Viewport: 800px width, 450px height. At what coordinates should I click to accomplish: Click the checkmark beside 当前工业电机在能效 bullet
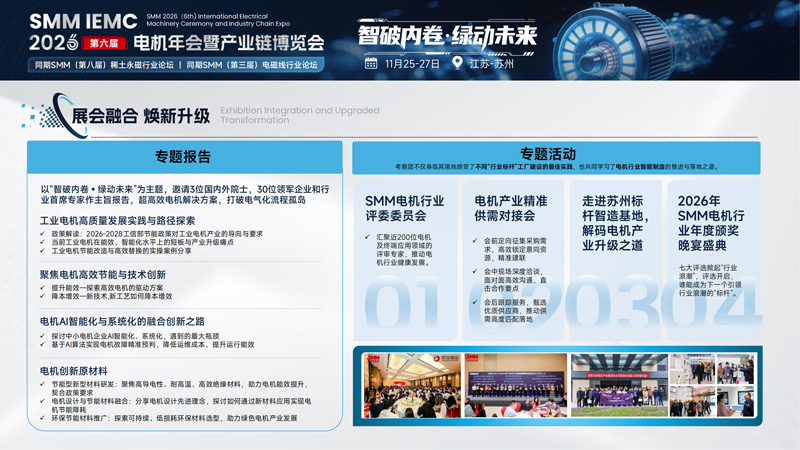click(43, 242)
